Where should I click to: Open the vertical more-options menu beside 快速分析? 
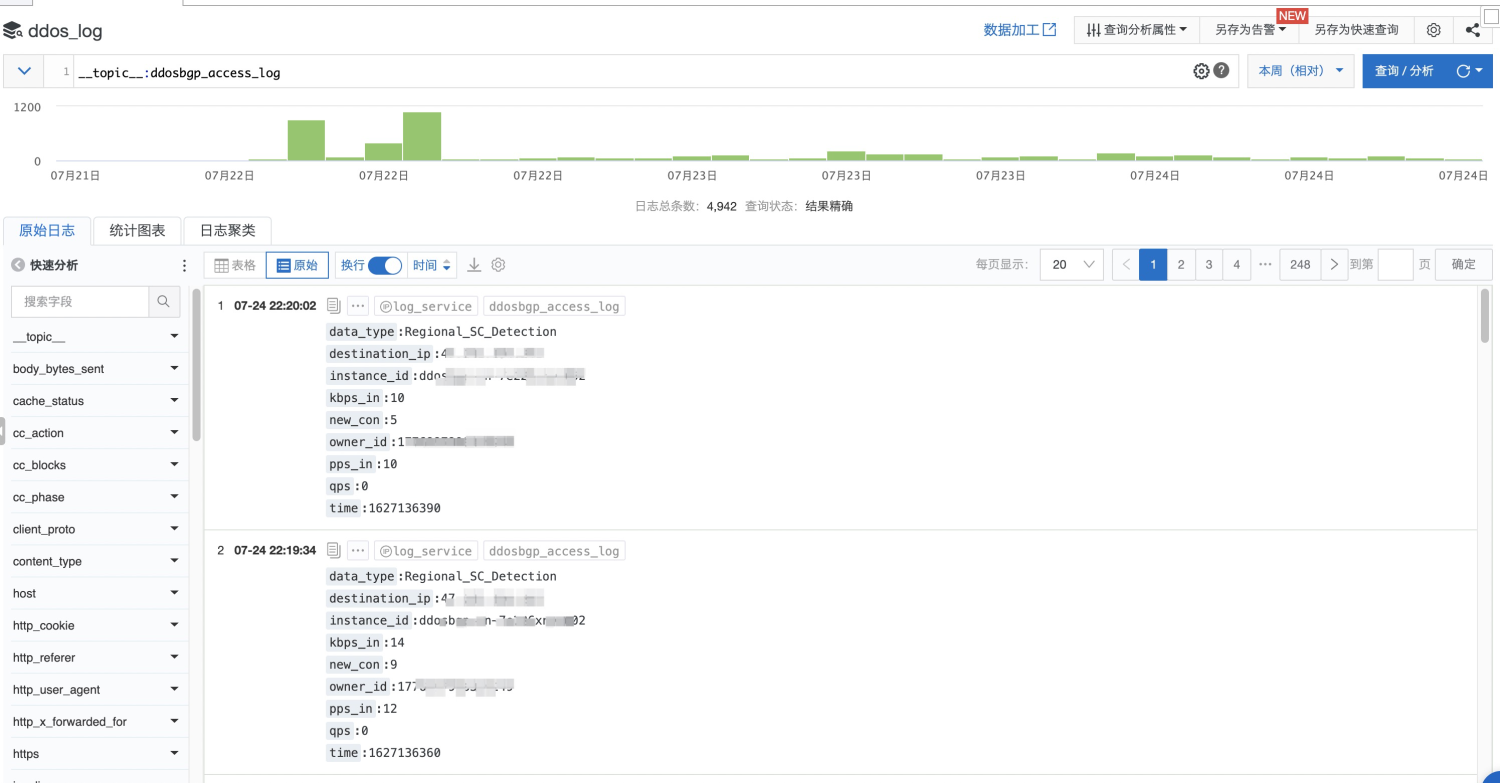click(x=183, y=264)
